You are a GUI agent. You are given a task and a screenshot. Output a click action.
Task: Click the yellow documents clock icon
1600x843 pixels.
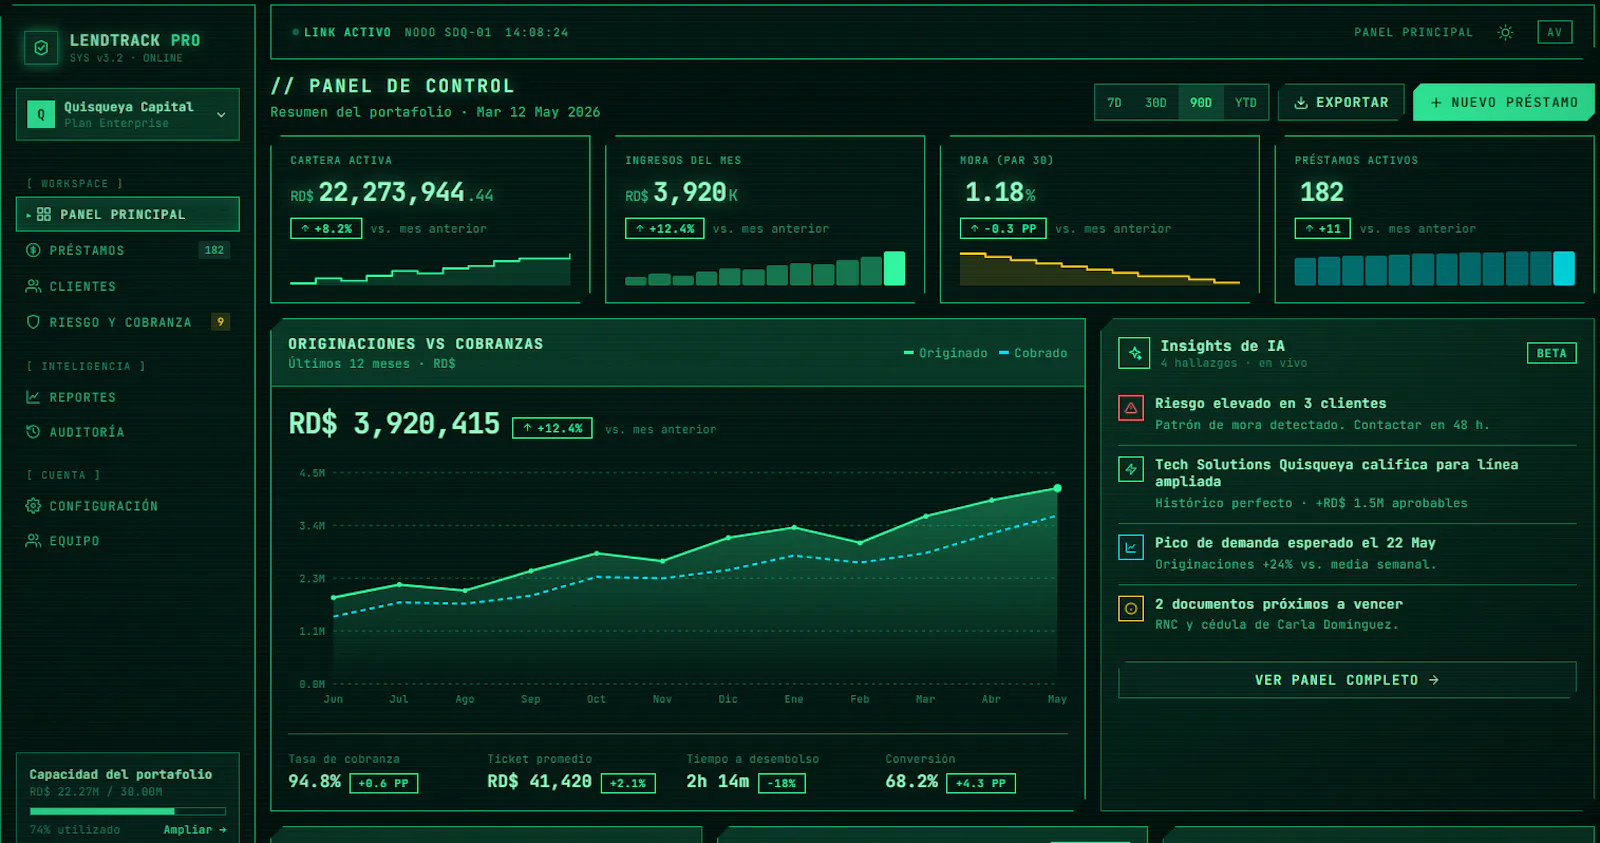click(1131, 608)
